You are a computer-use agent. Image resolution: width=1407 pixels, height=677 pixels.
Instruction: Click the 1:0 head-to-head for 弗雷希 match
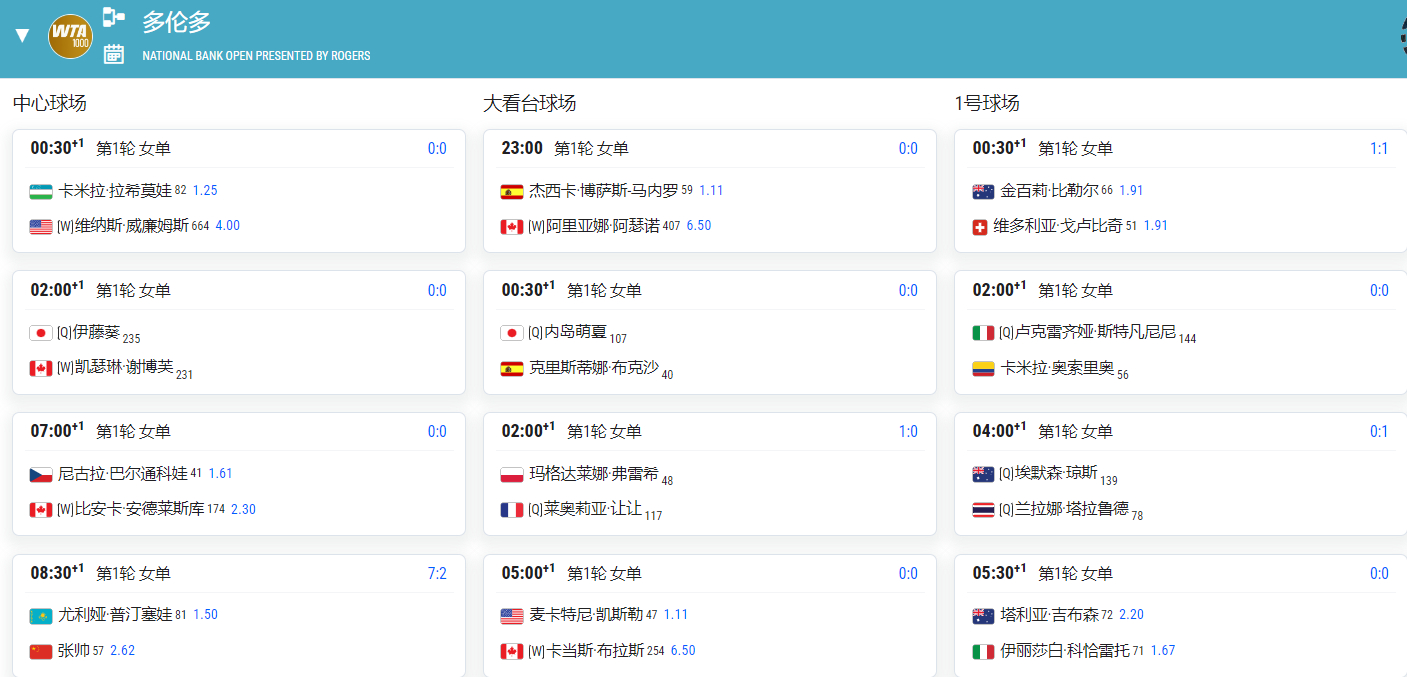pos(908,432)
